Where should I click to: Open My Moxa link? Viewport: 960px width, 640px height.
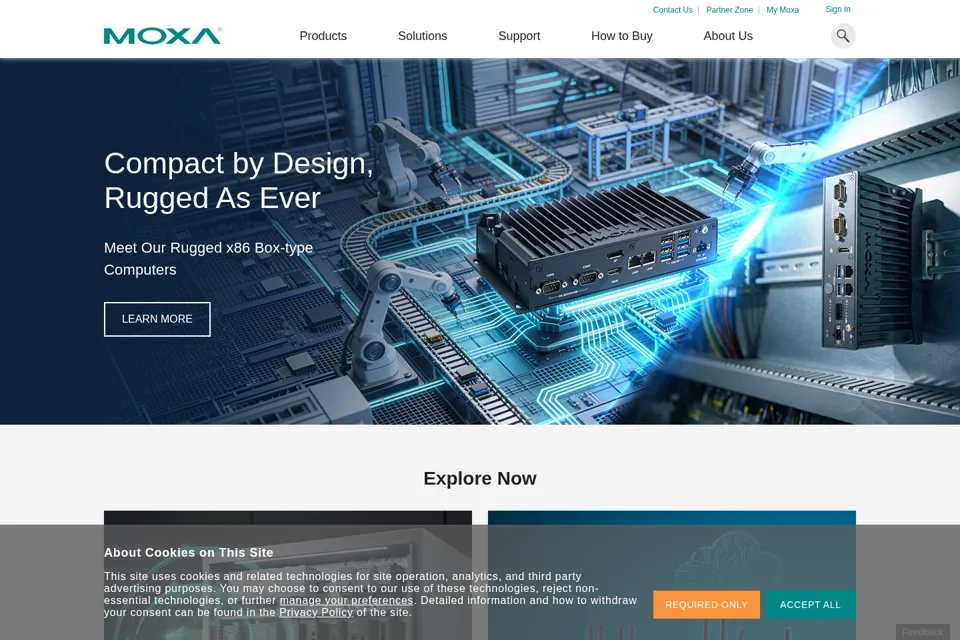782,10
